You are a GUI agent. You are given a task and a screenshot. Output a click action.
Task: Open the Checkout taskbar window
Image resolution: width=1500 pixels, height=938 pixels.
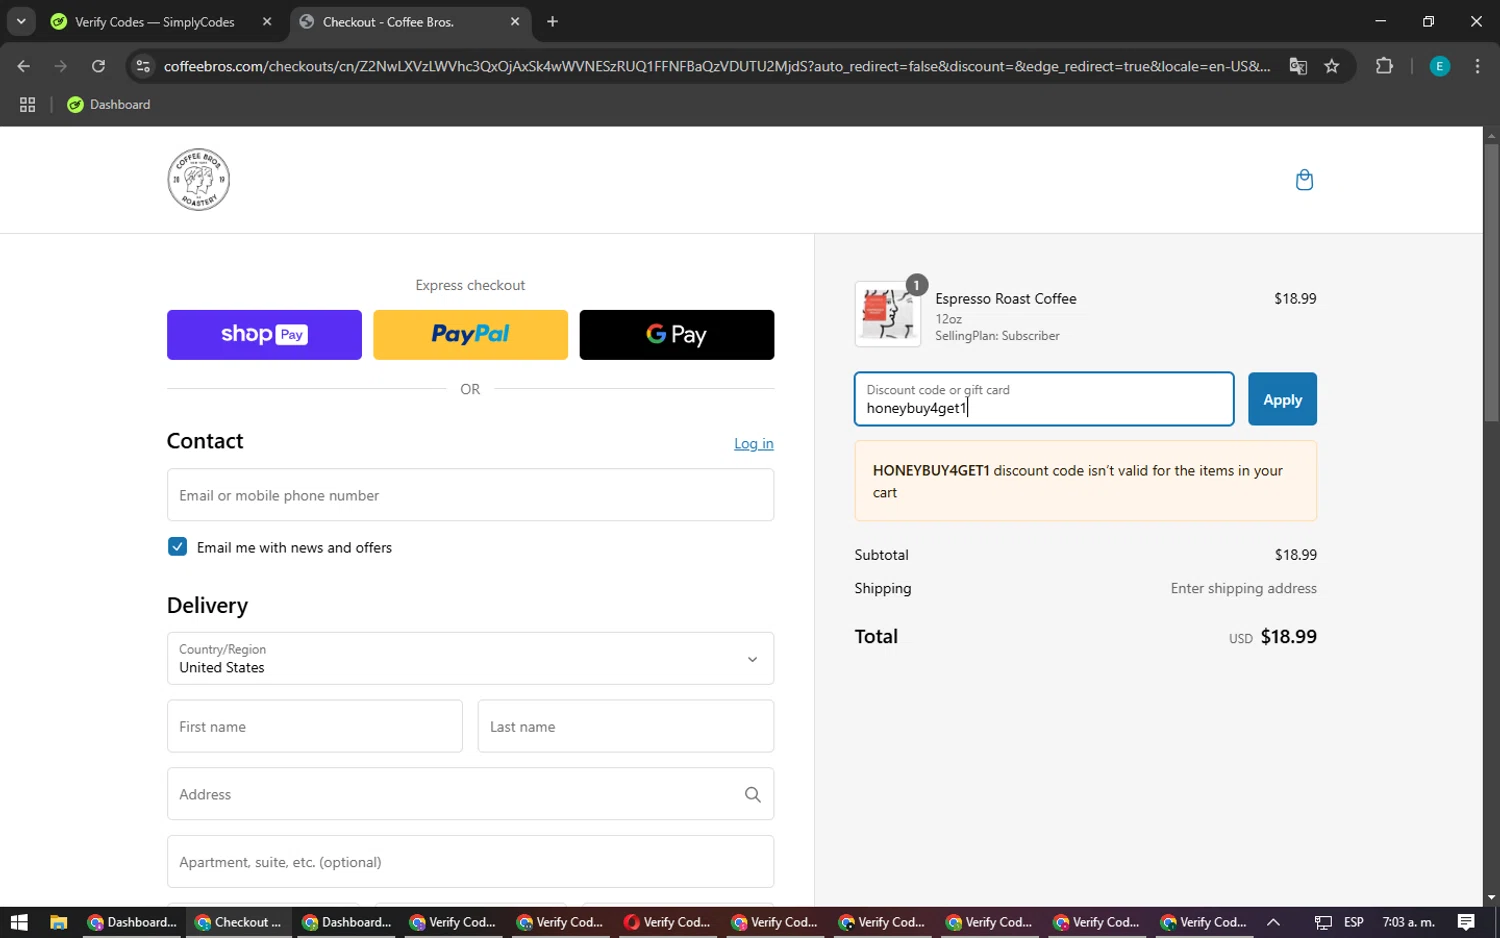[x=239, y=922]
